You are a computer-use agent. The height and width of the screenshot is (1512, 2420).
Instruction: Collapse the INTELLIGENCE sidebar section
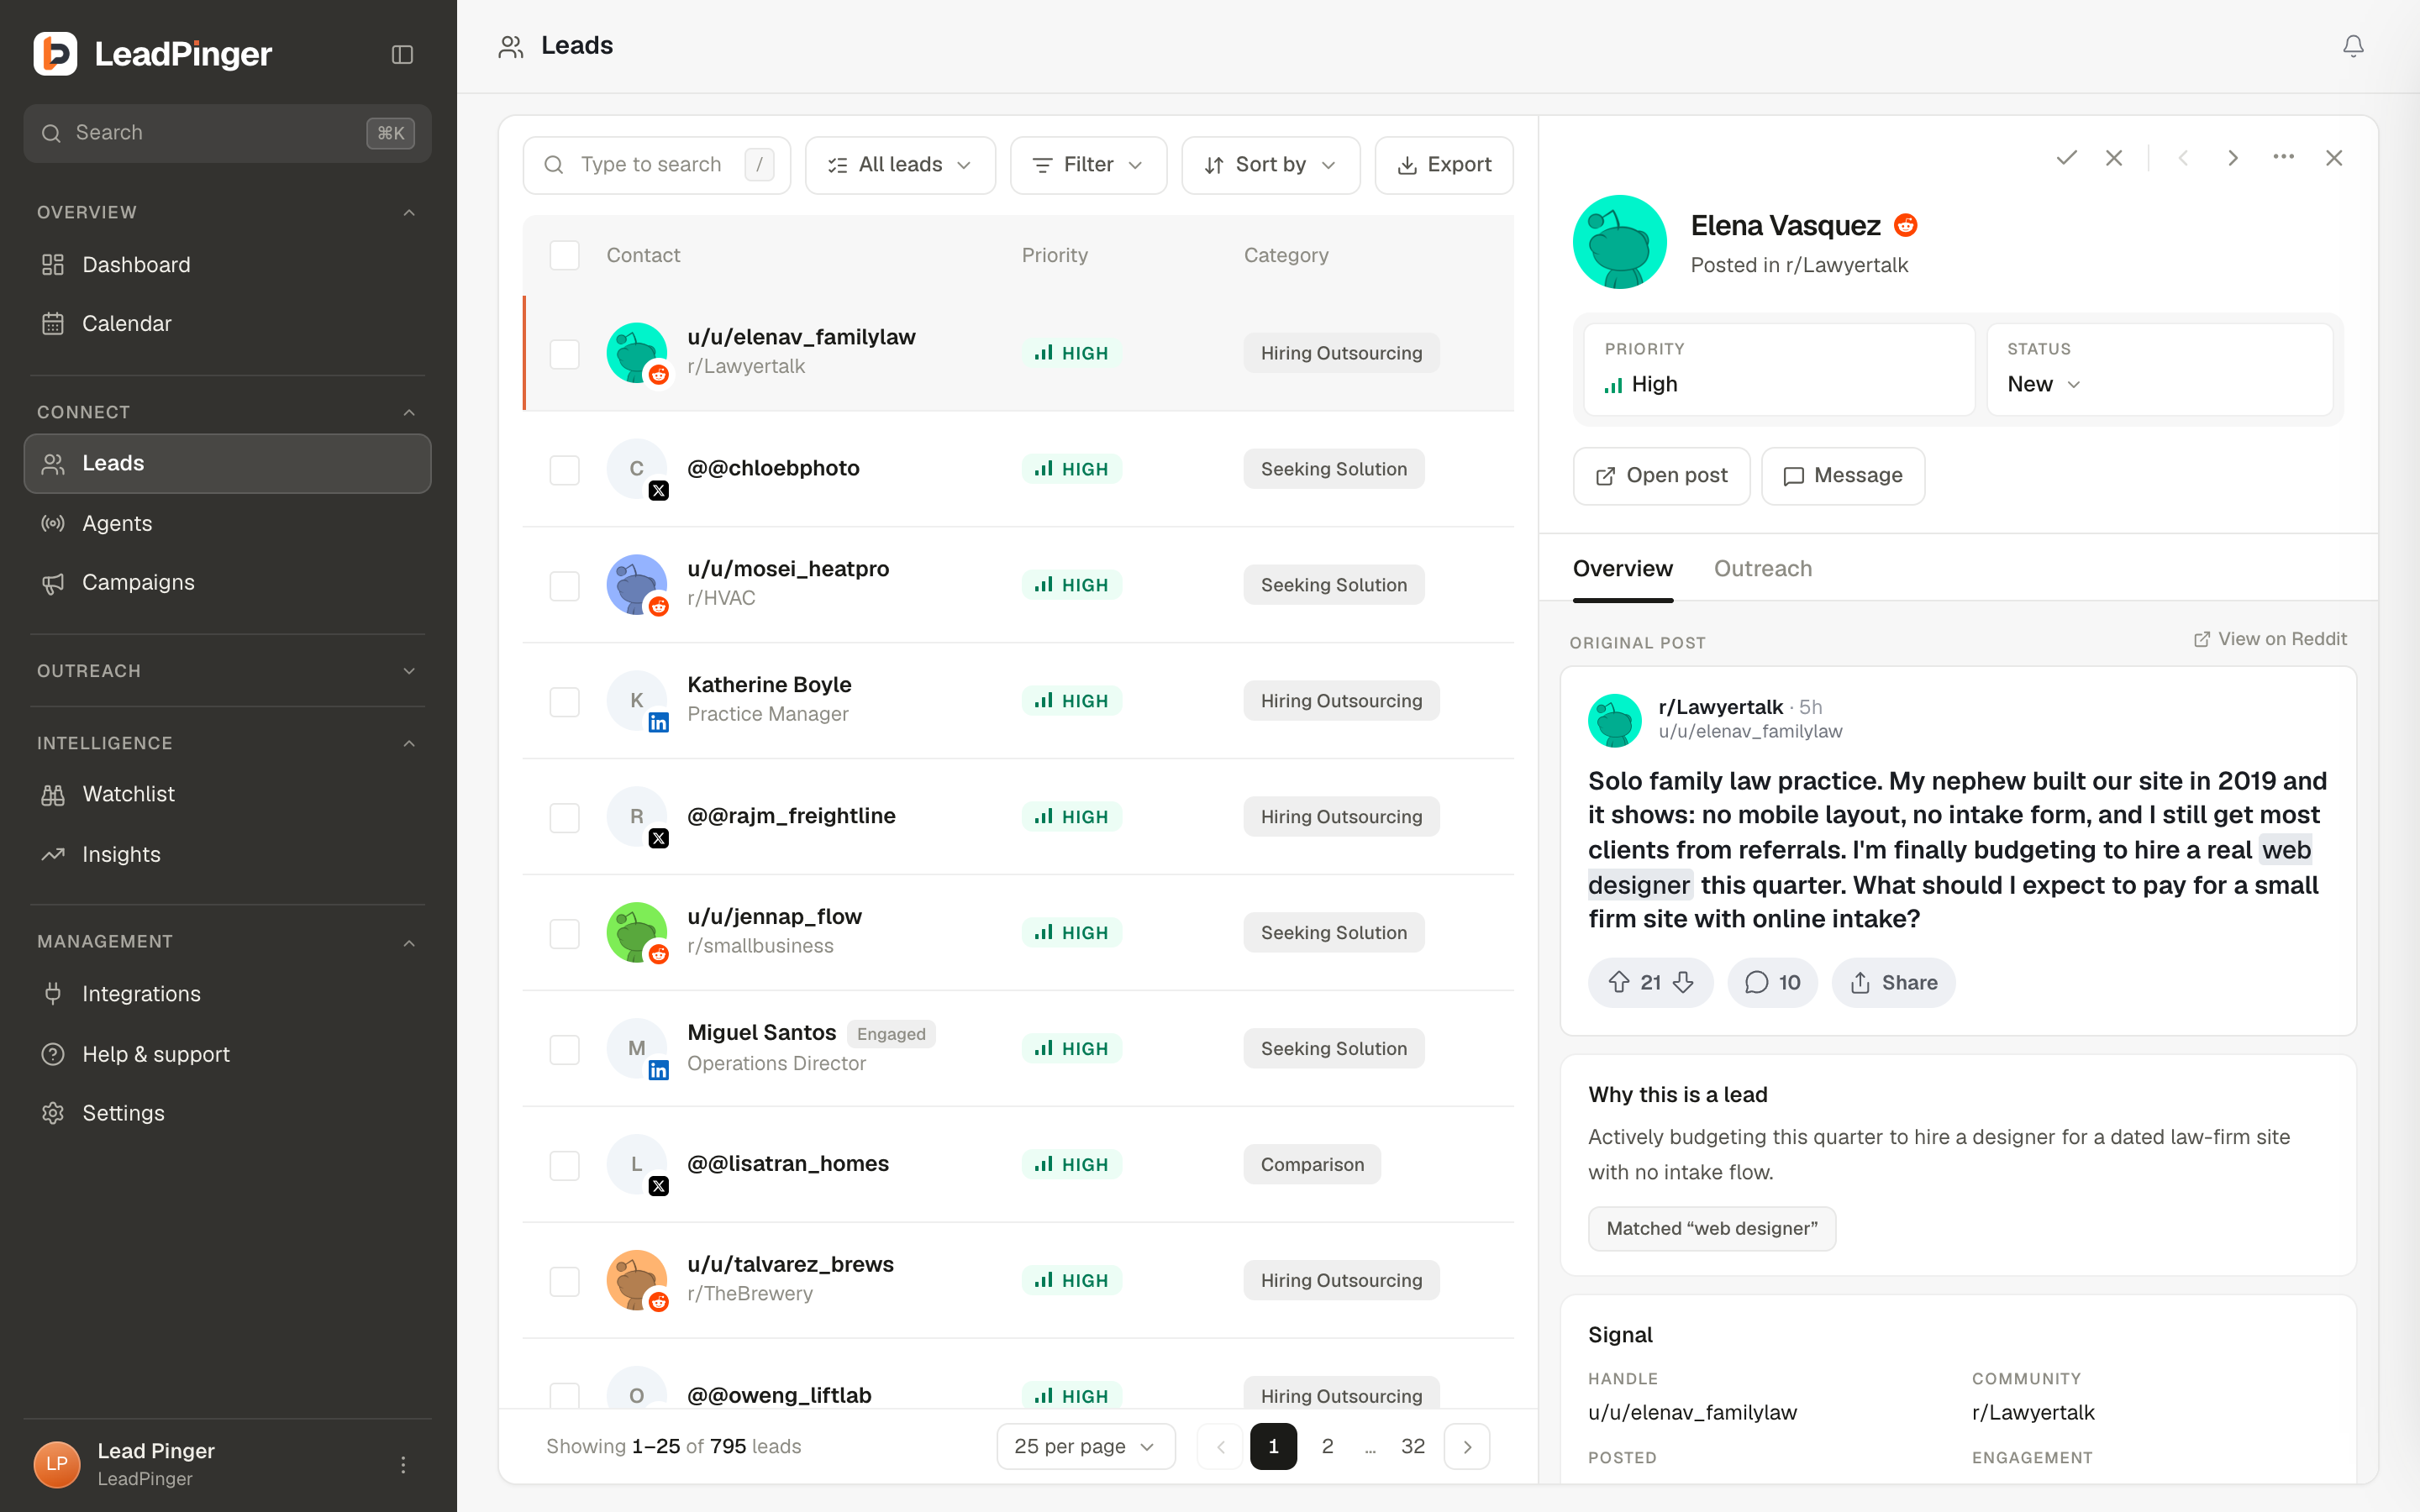228,743
